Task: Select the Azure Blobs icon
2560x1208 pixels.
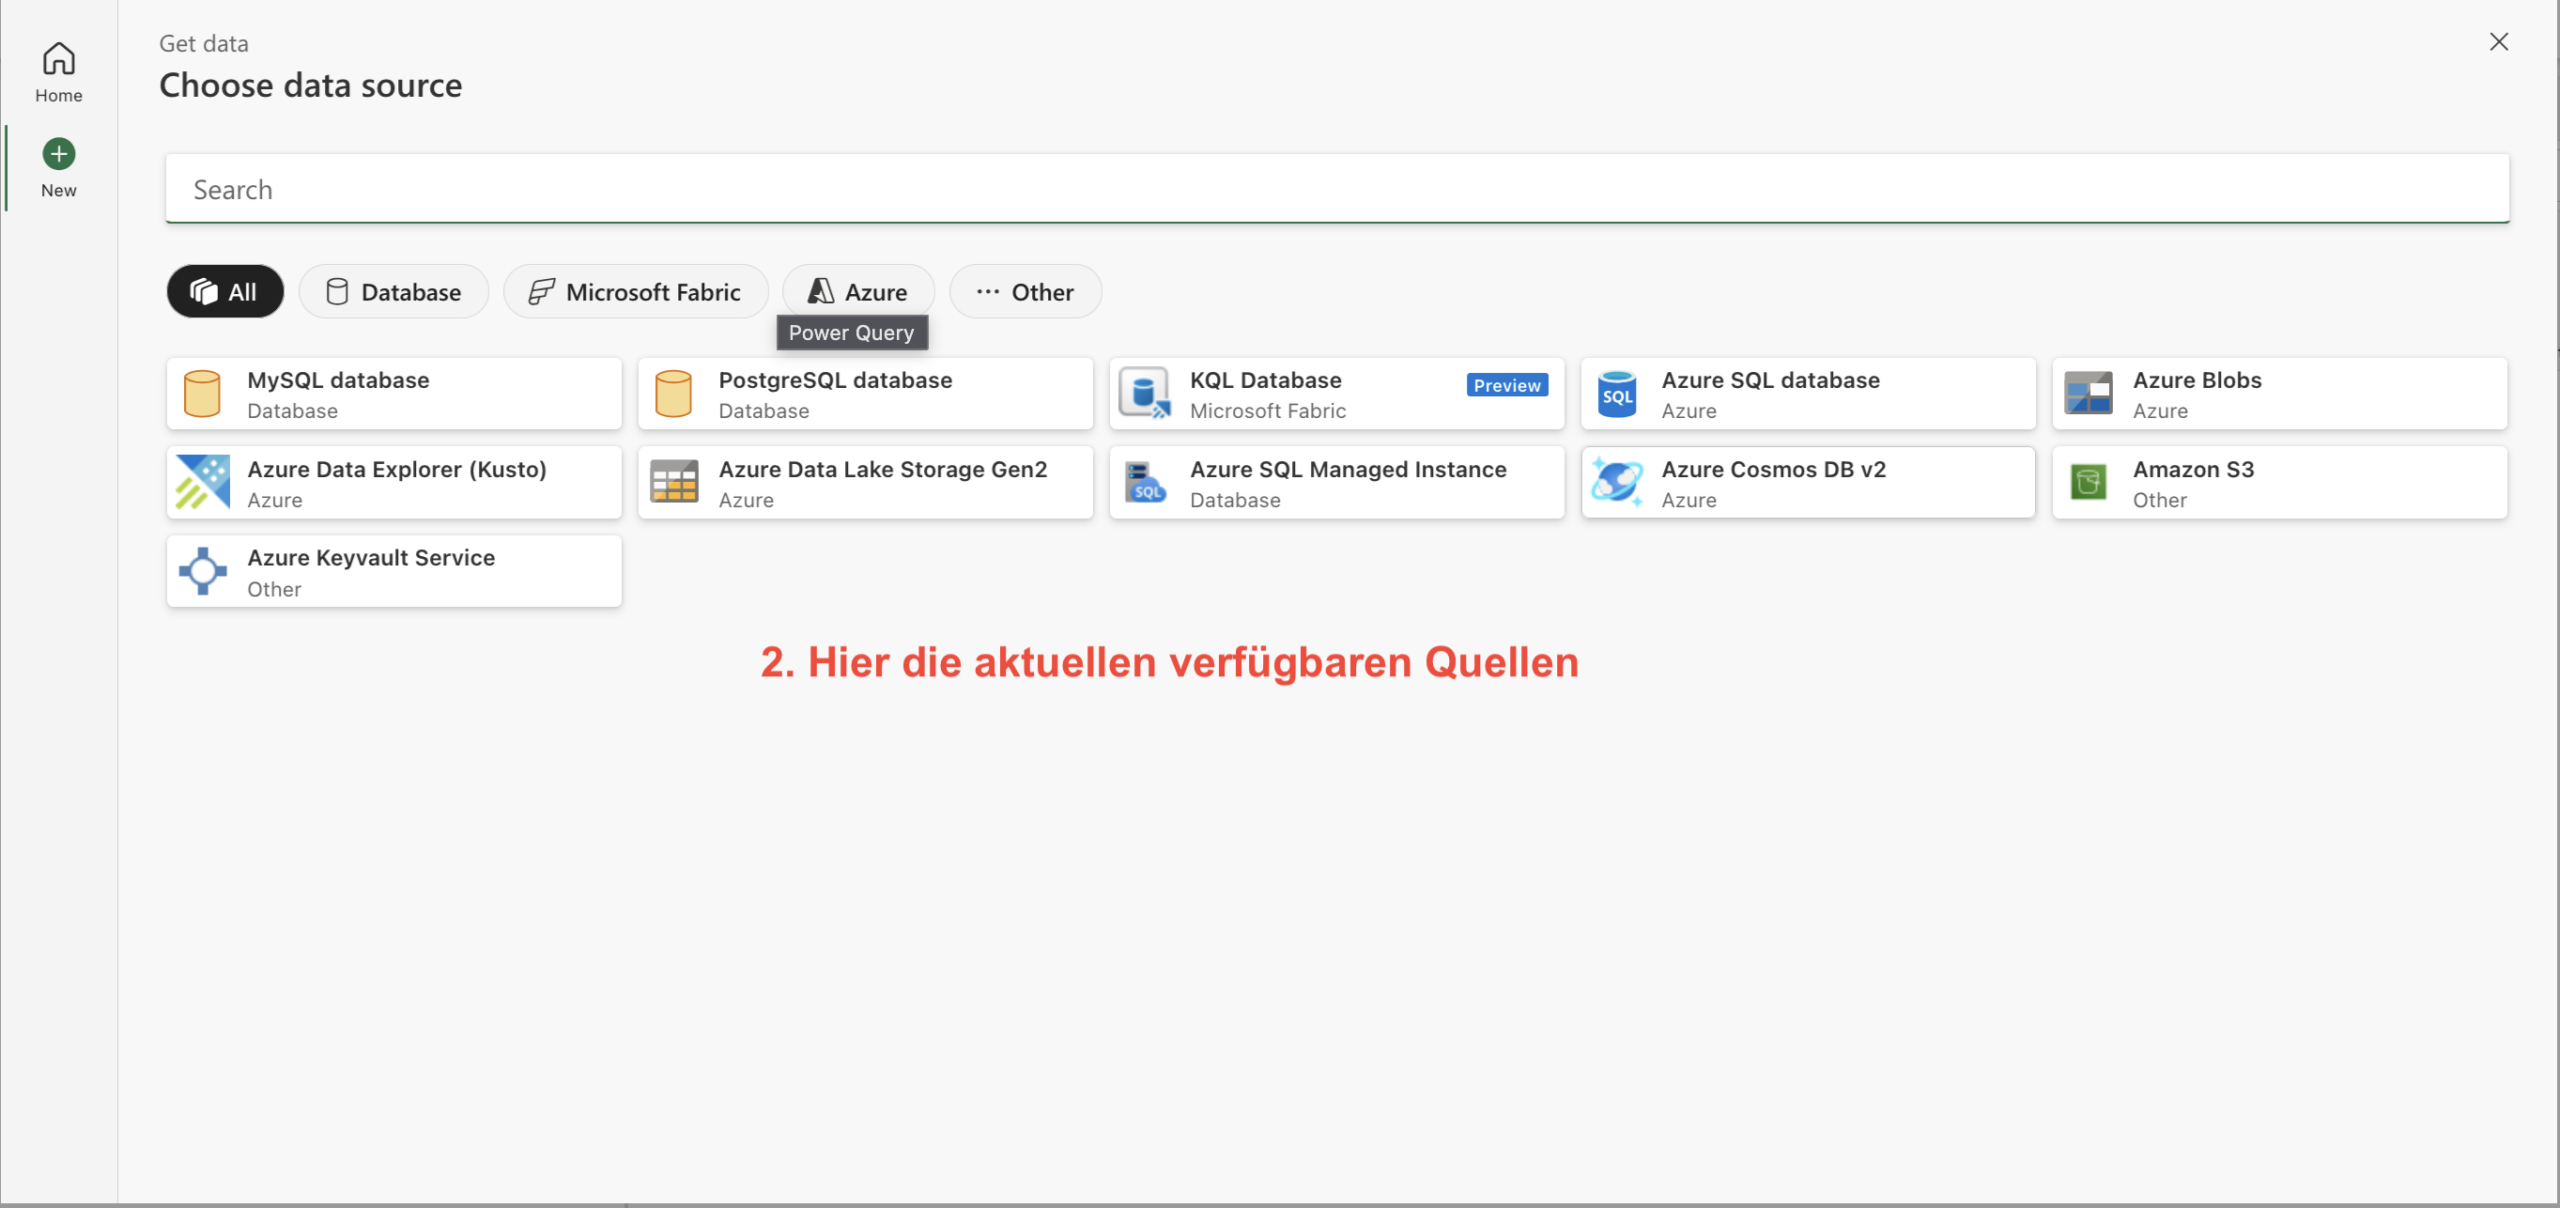Action: tap(2088, 394)
